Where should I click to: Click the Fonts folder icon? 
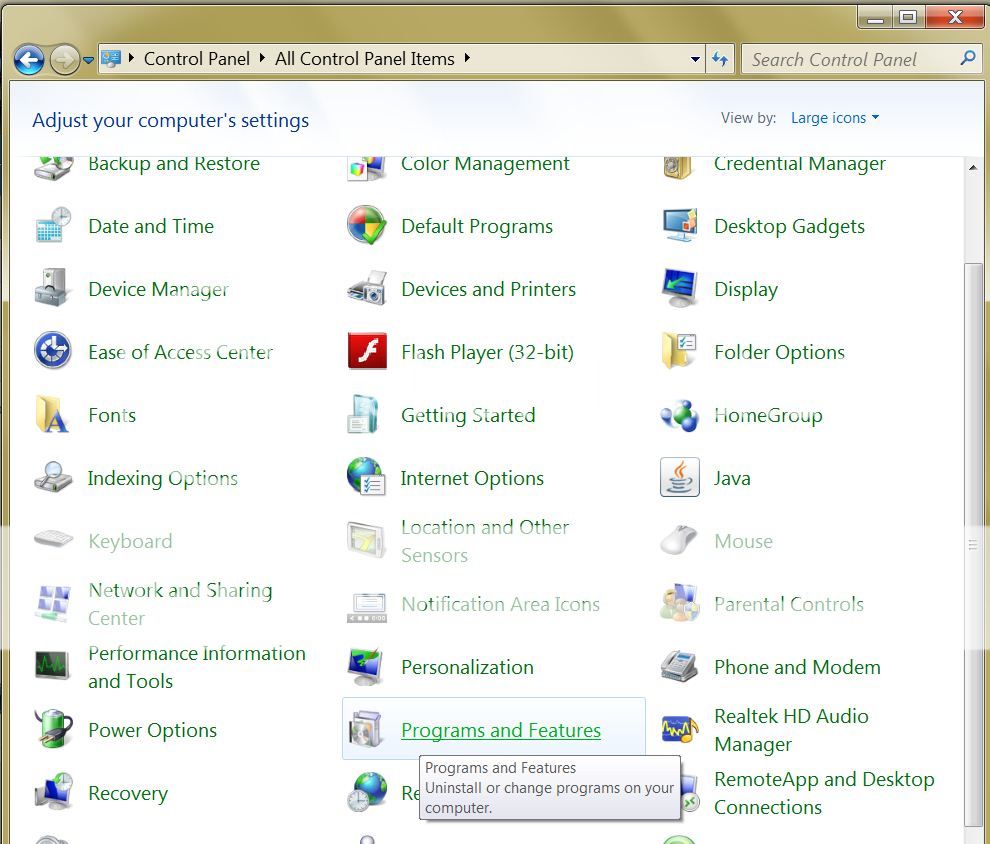52,415
